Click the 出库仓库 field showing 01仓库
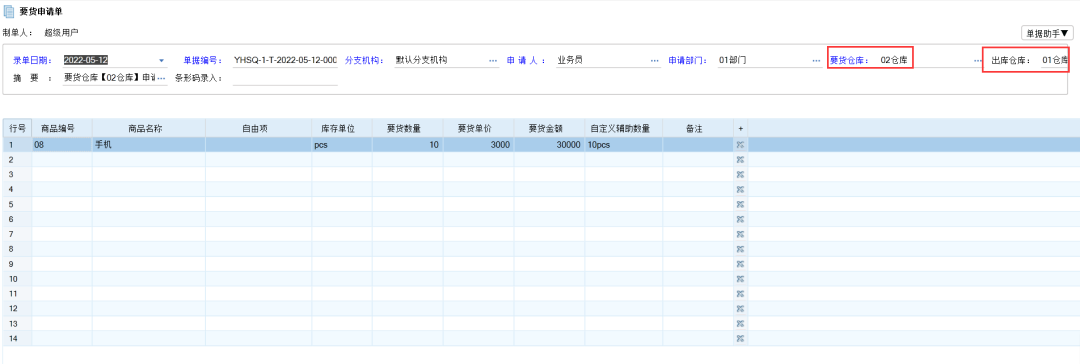Image resolution: width=1080 pixels, height=364 pixels. coord(1053,61)
